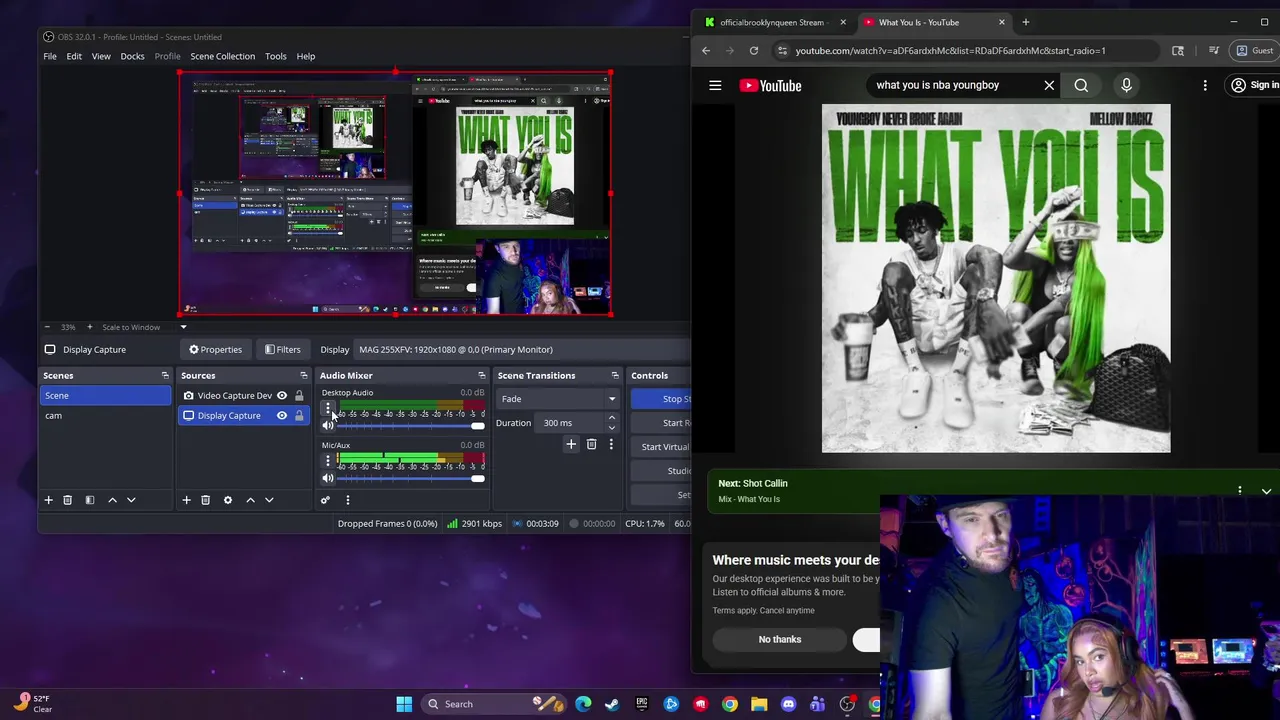Mute the Mic/Aux speaker icon
This screenshot has width=1280, height=720.
pos(327,479)
